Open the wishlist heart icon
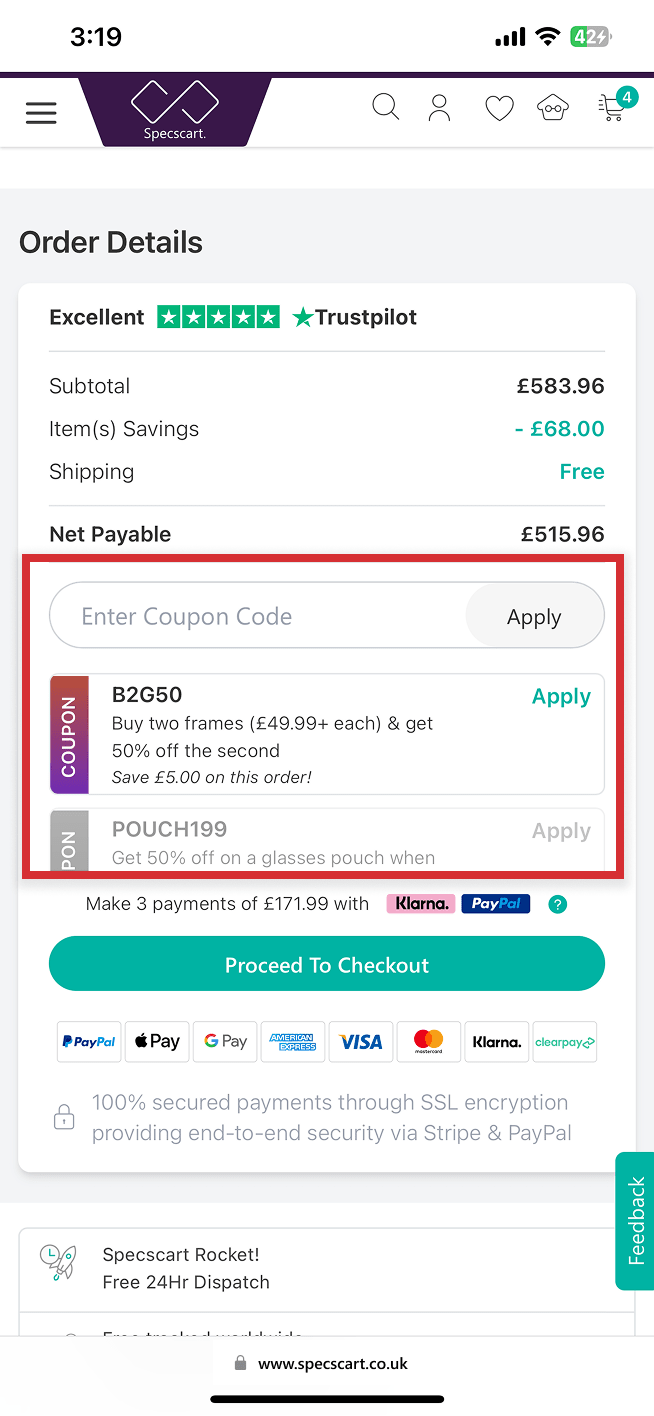Image resolution: width=654 pixels, height=1416 pixels. tap(499, 106)
